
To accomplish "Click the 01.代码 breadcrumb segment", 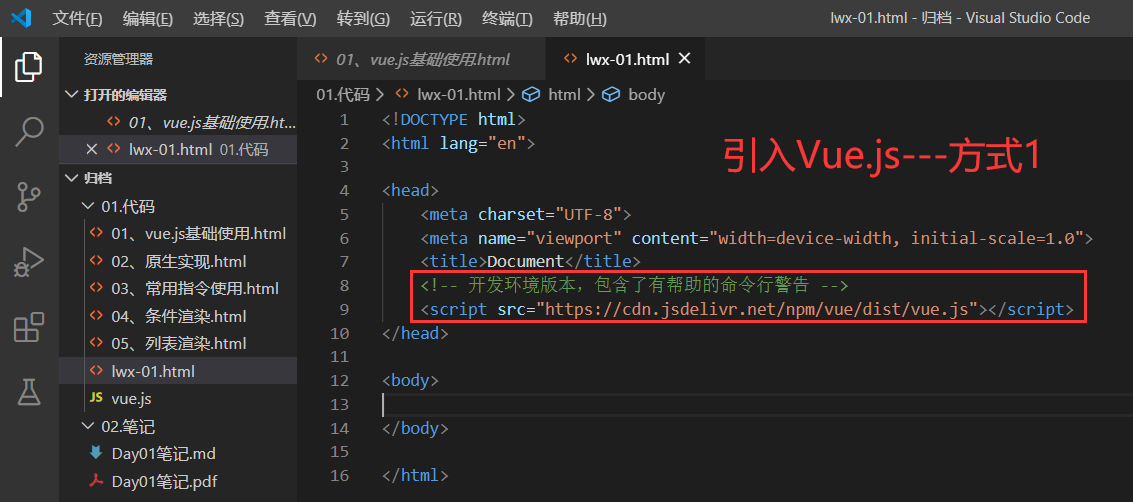I will 343,95.
